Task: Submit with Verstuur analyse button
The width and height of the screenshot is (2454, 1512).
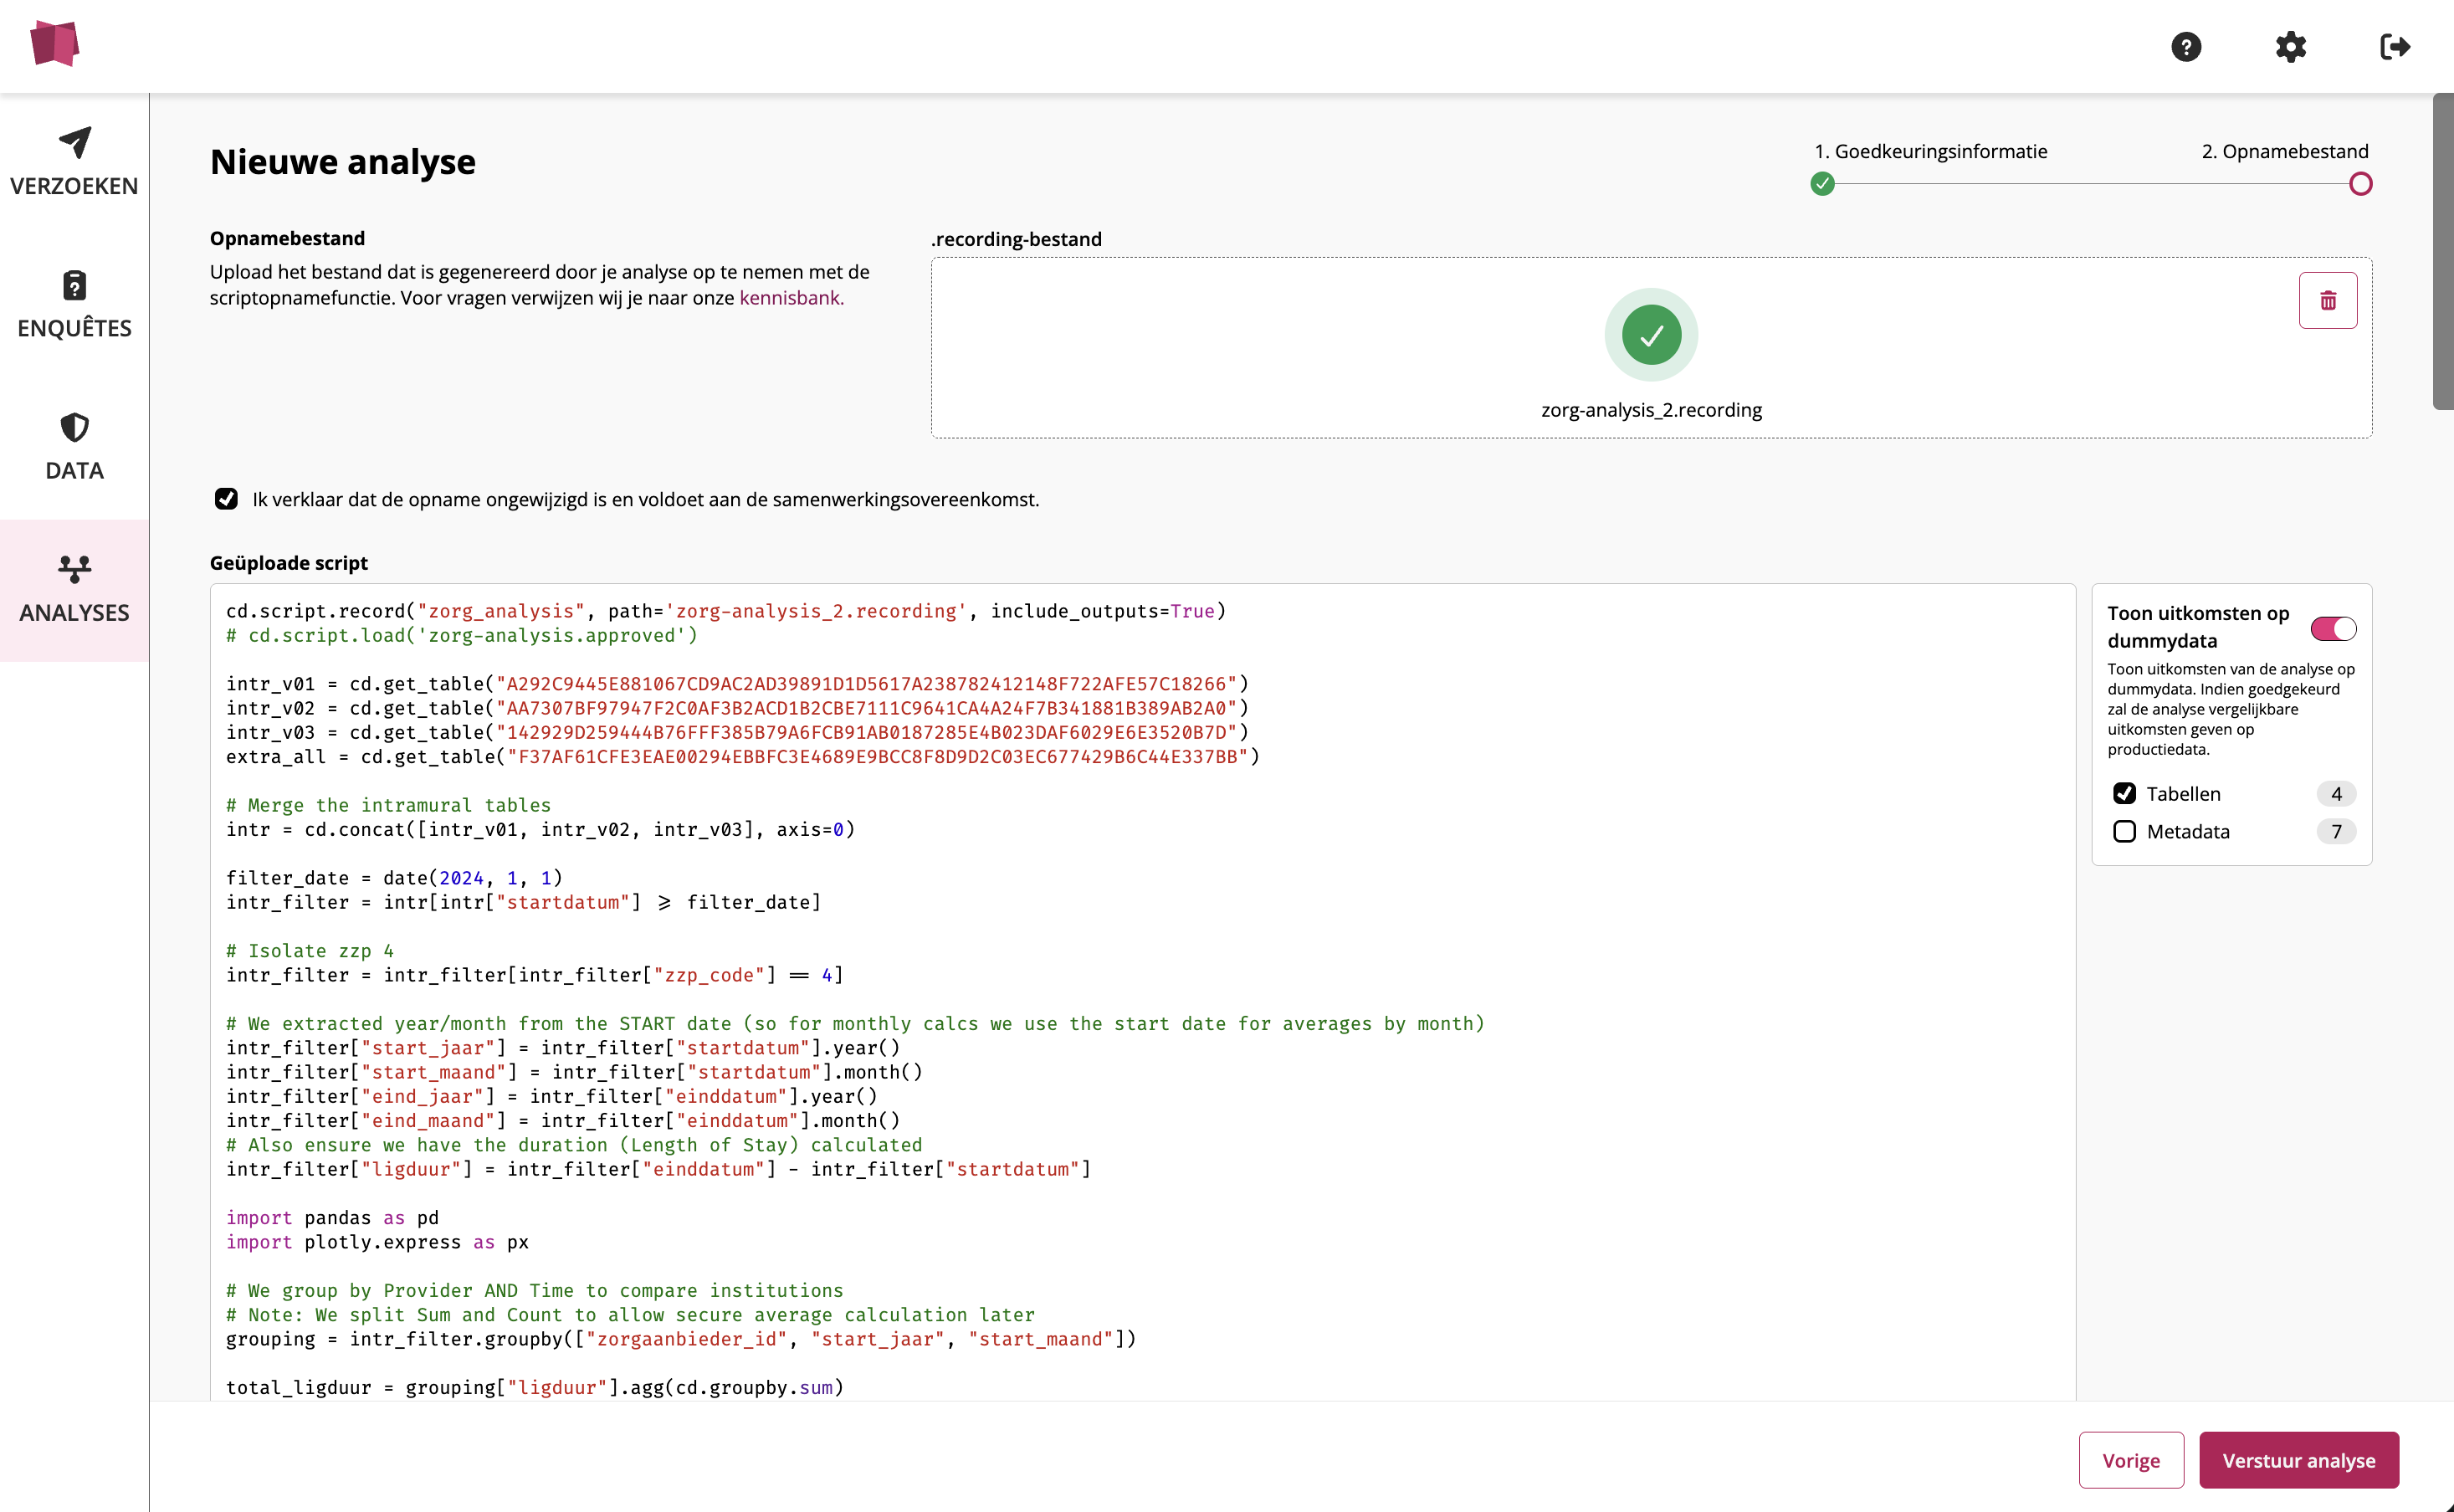Action: tap(2298, 1460)
